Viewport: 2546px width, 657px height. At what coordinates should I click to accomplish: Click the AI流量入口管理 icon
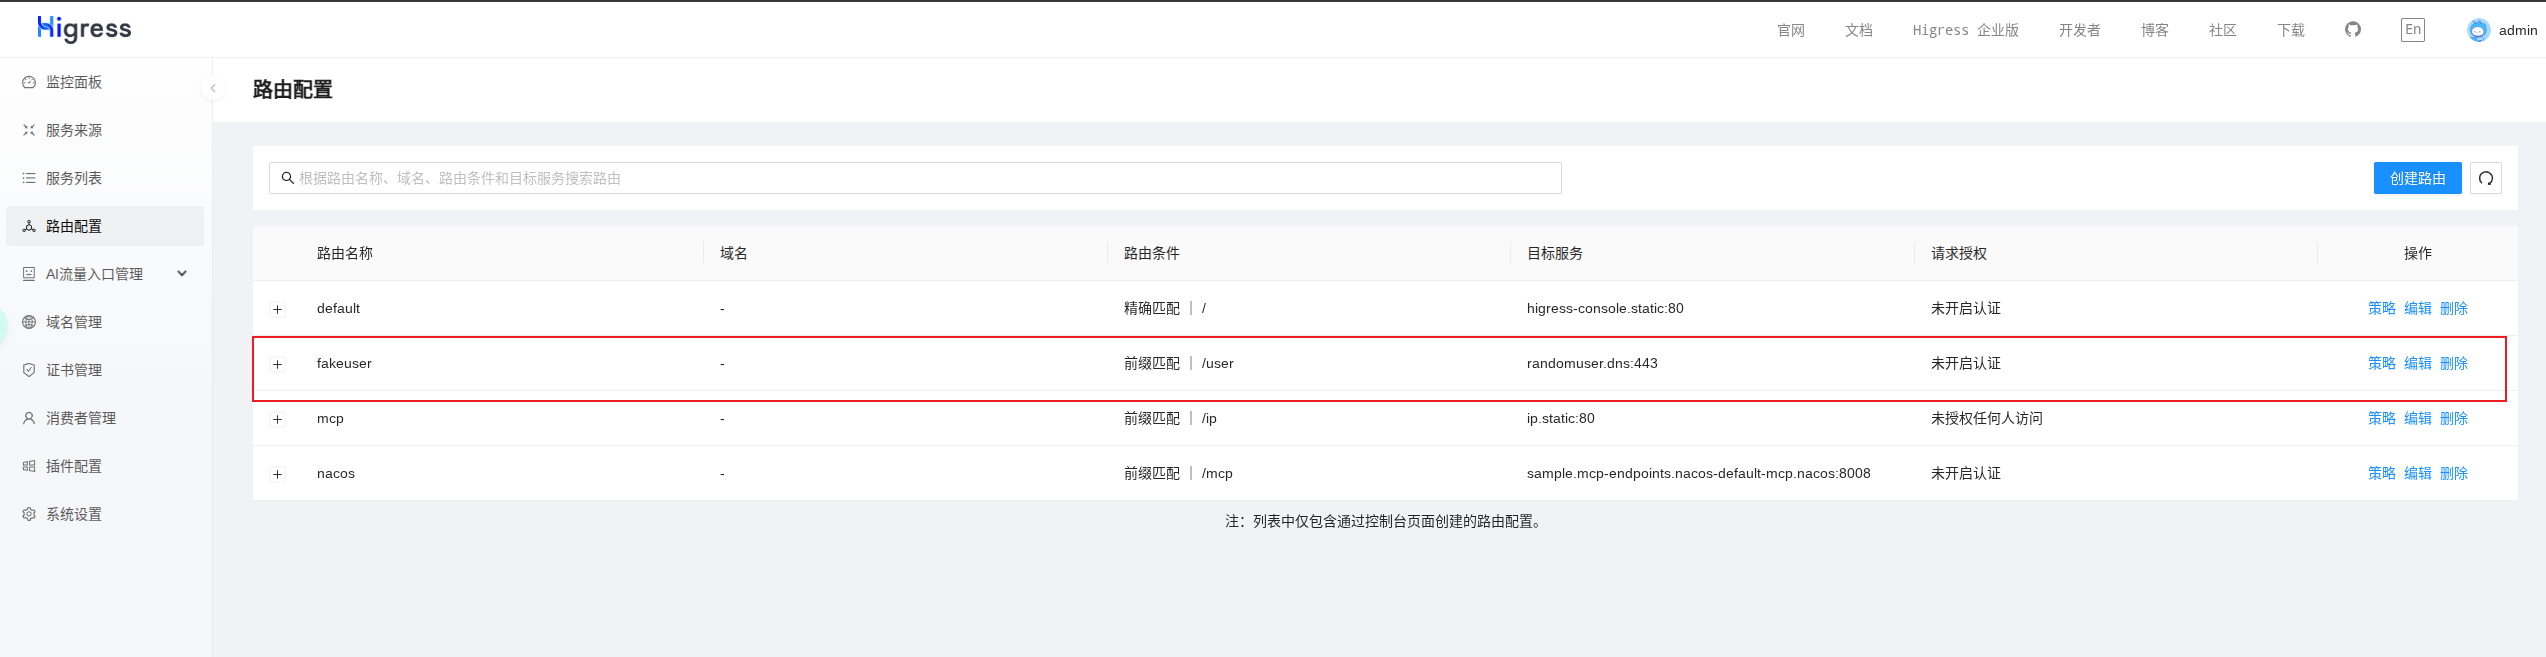click(29, 274)
